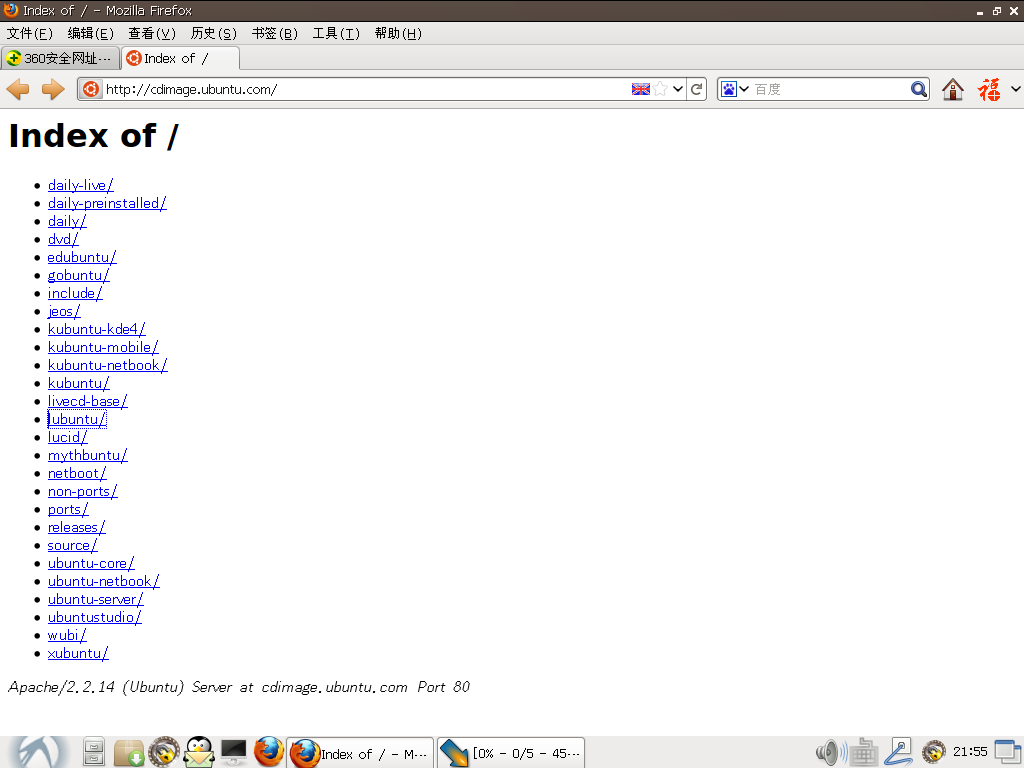Open the penguin mail icon in taskbar
The width and height of the screenshot is (1024, 768).
(x=199, y=752)
